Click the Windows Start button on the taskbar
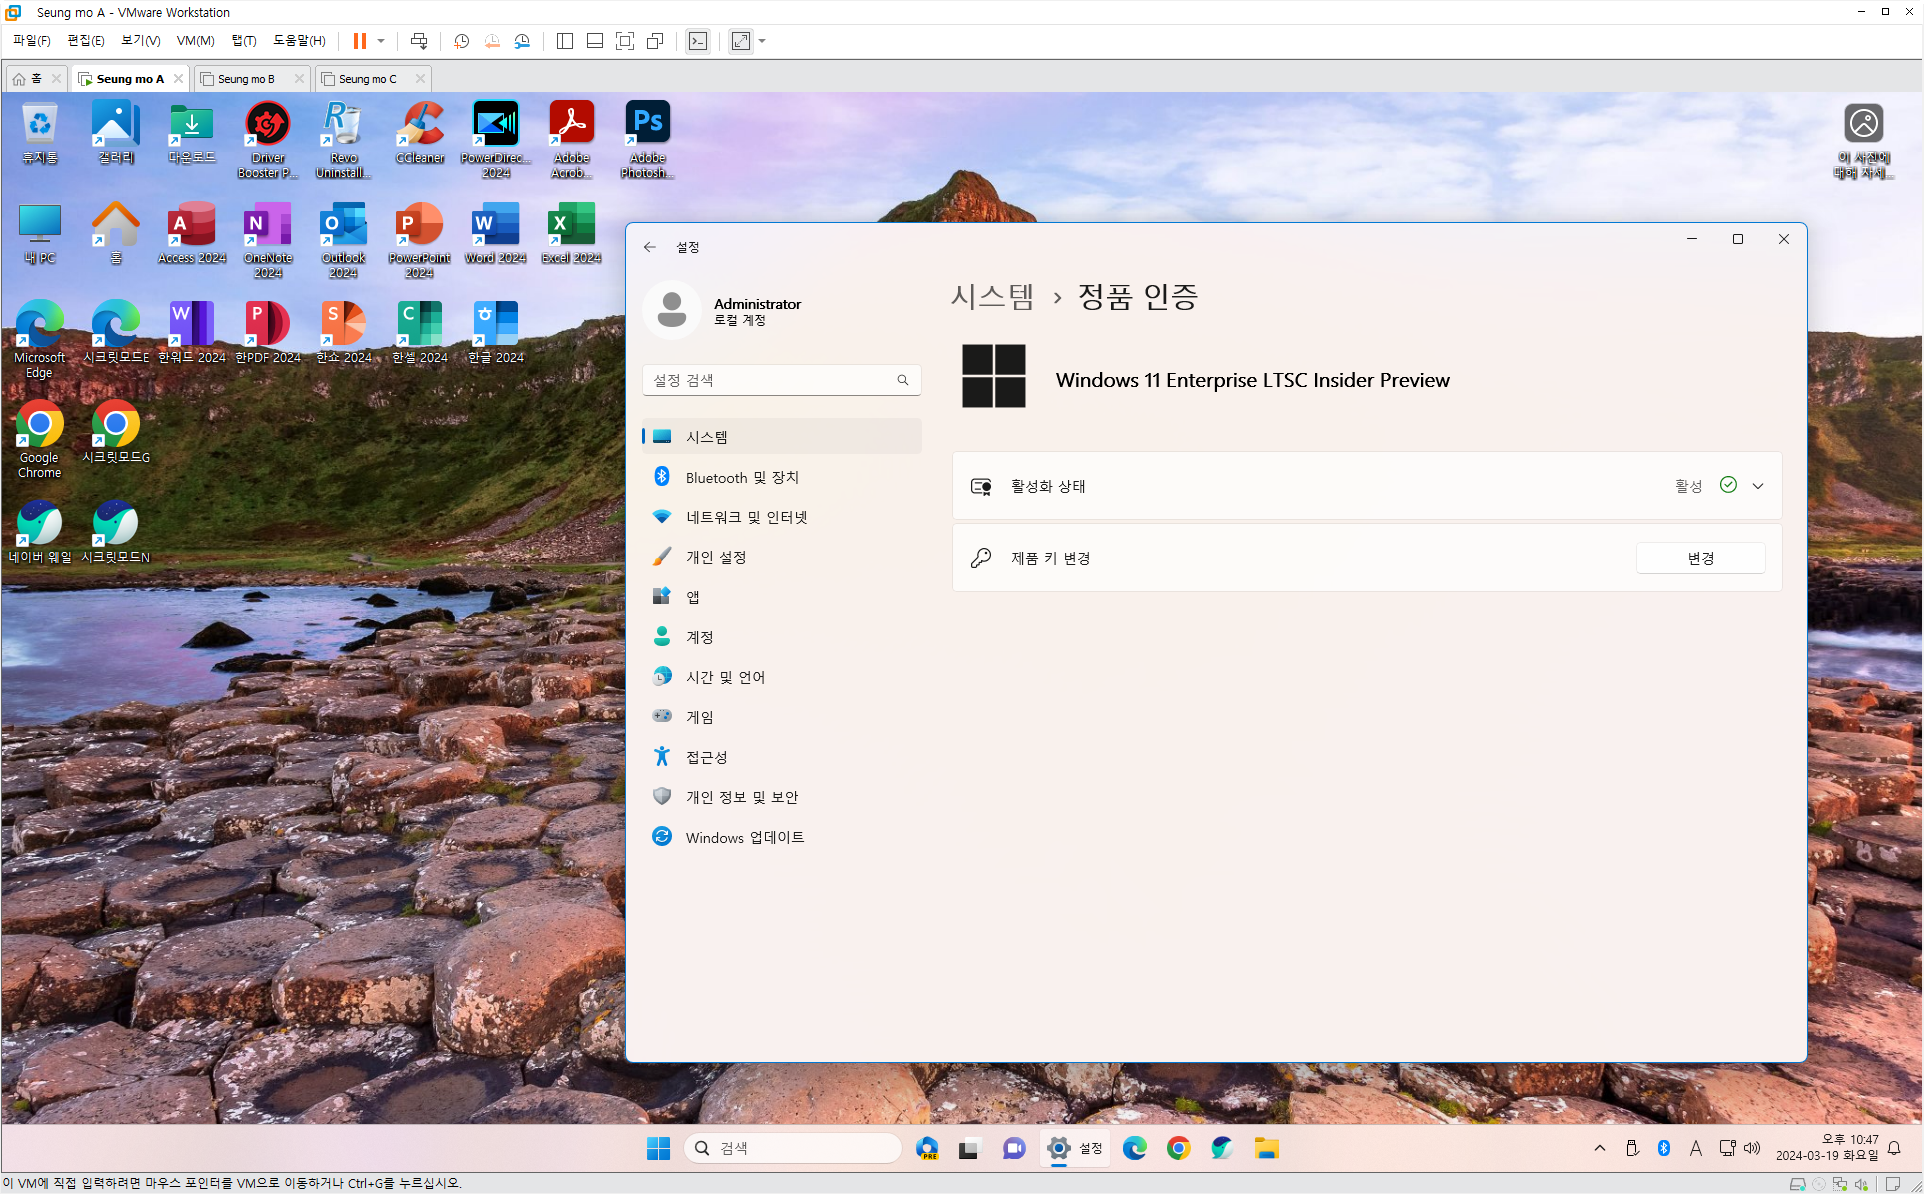The width and height of the screenshot is (1924, 1194). coord(658,1148)
